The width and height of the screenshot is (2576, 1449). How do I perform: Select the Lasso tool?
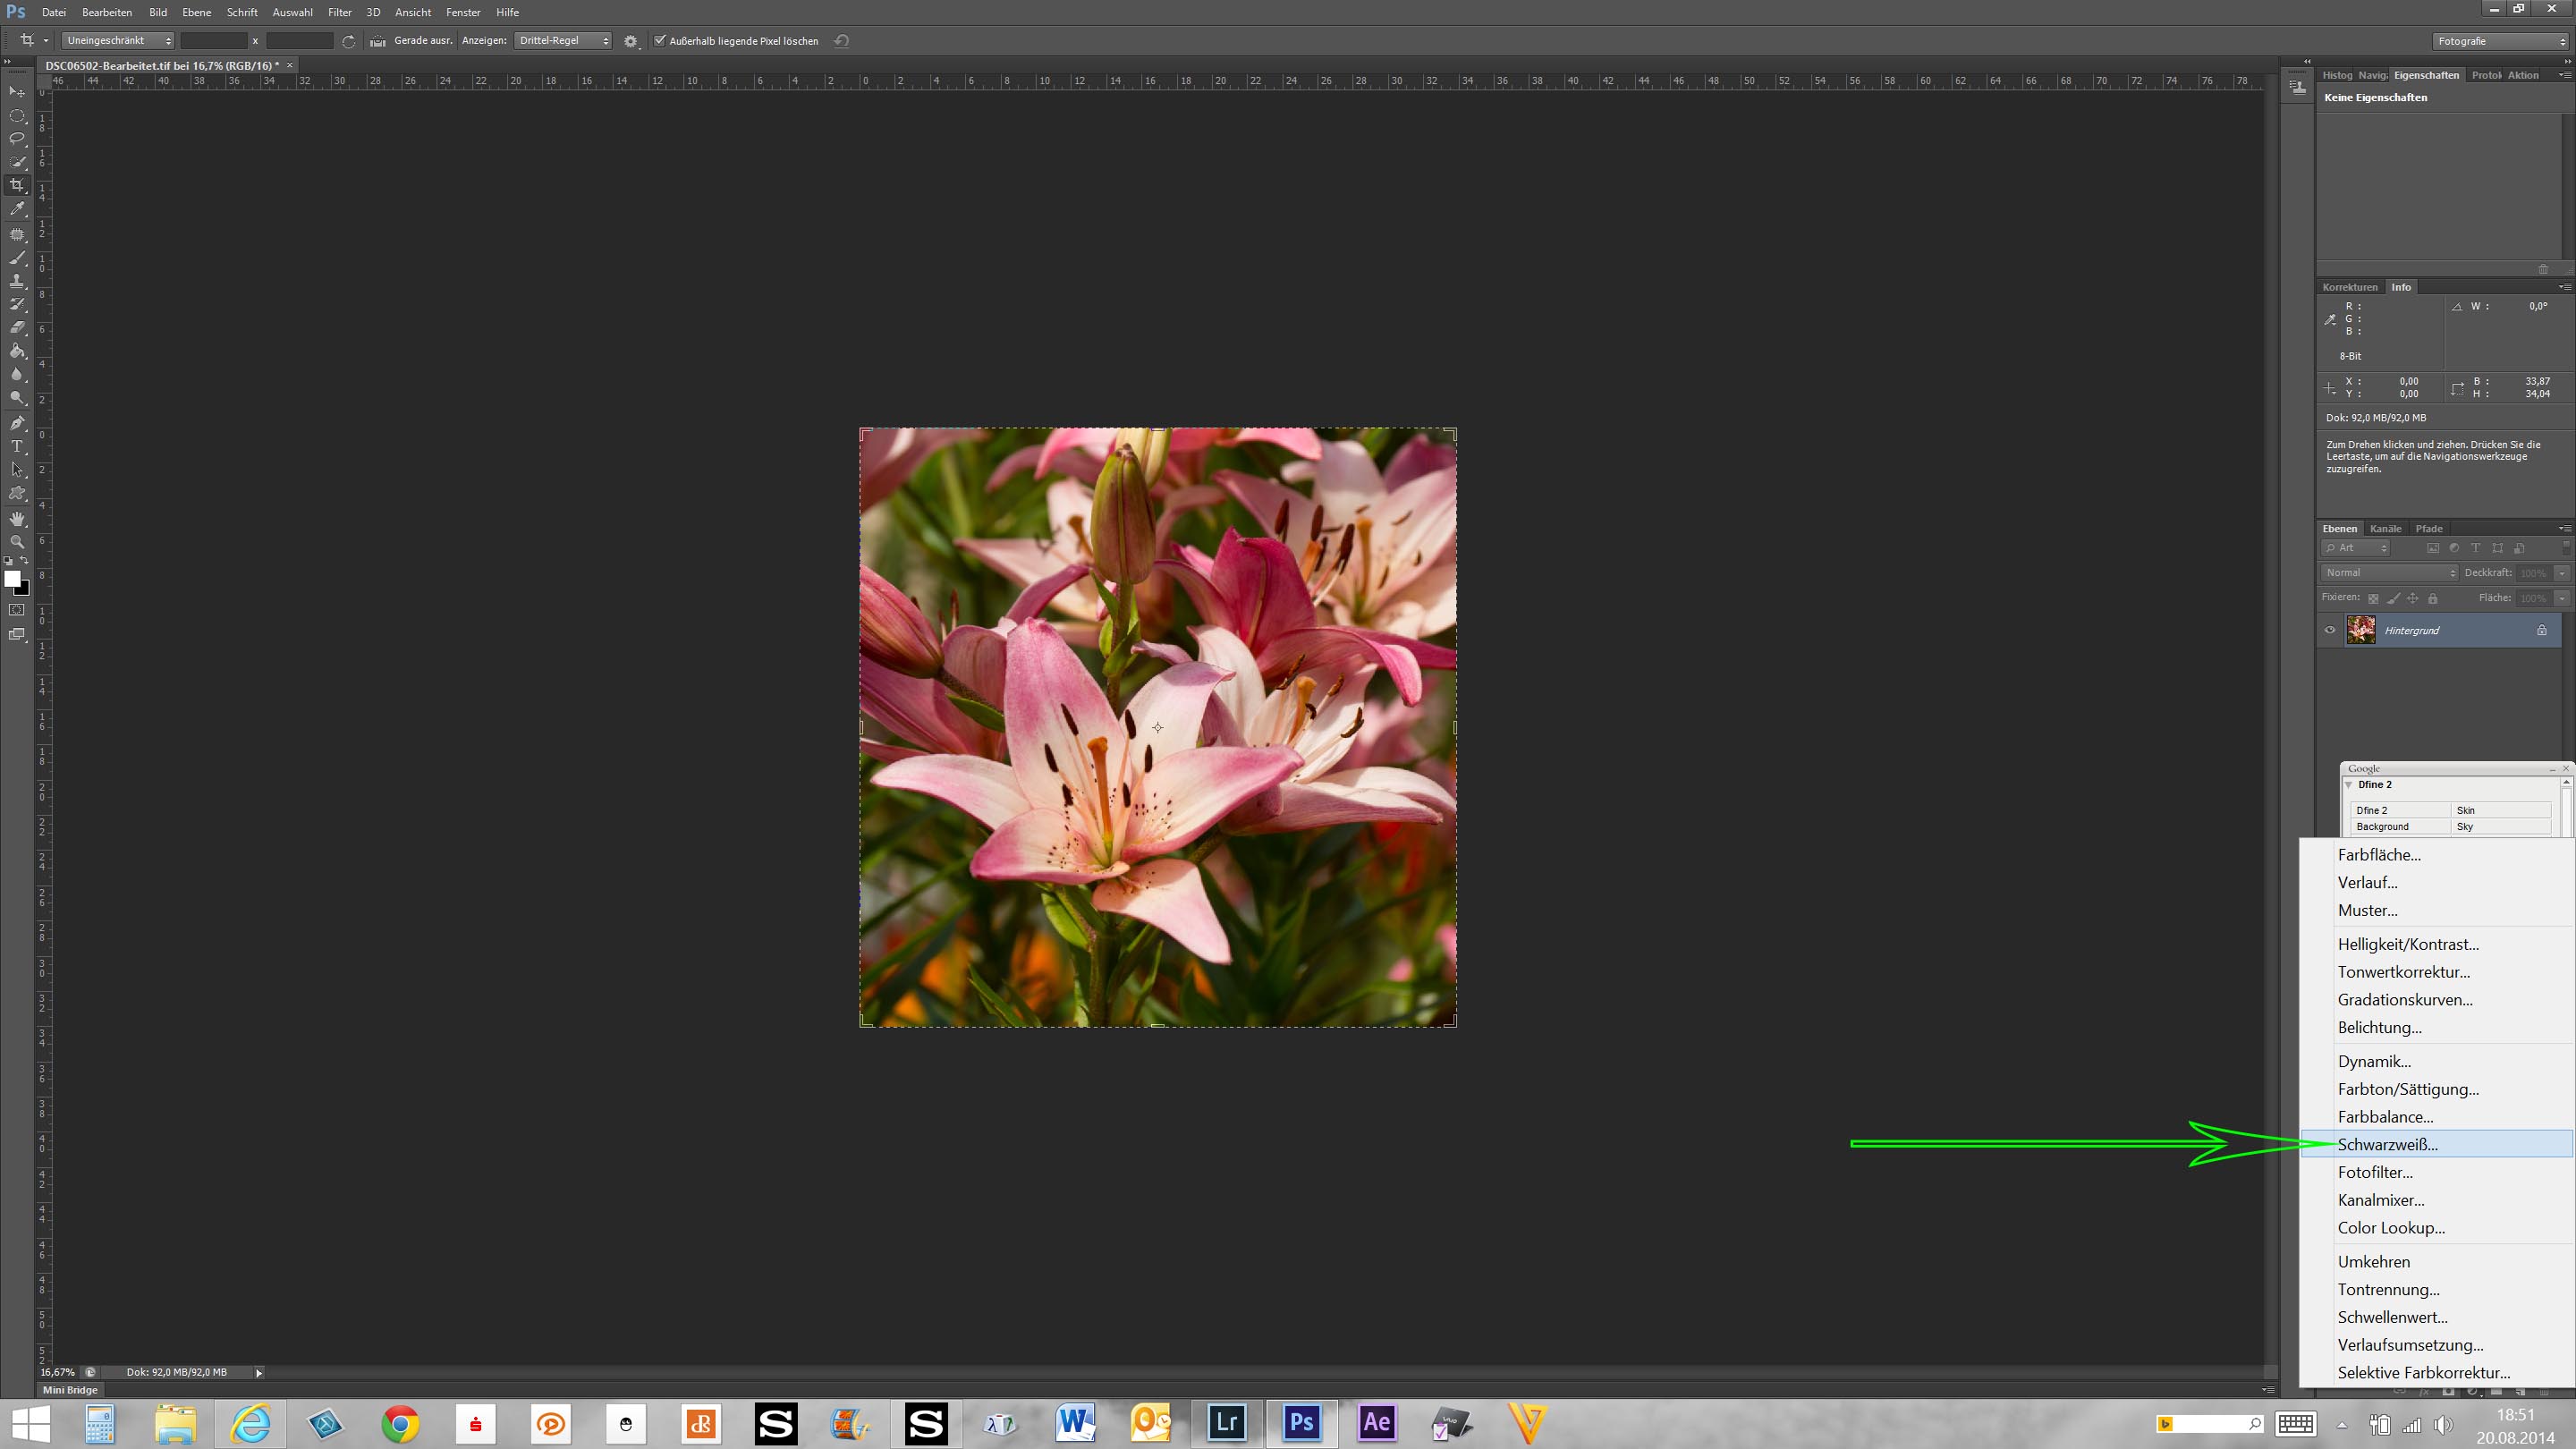pyautogui.click(x=17, y=138)
